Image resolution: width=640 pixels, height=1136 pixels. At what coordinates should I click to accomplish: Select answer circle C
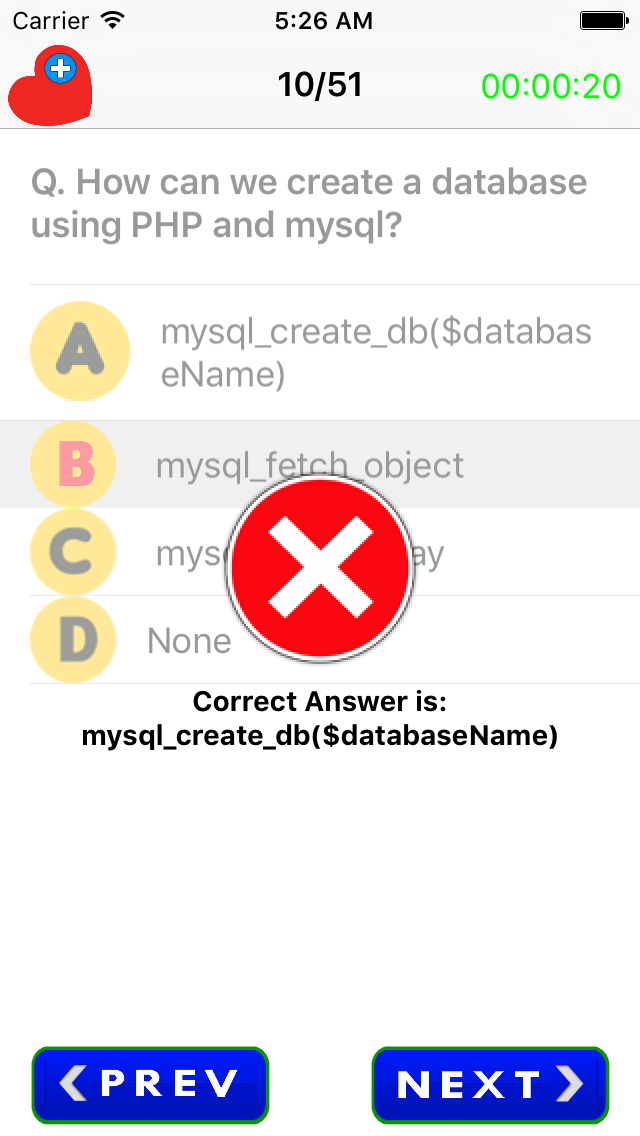pos(74,552)
